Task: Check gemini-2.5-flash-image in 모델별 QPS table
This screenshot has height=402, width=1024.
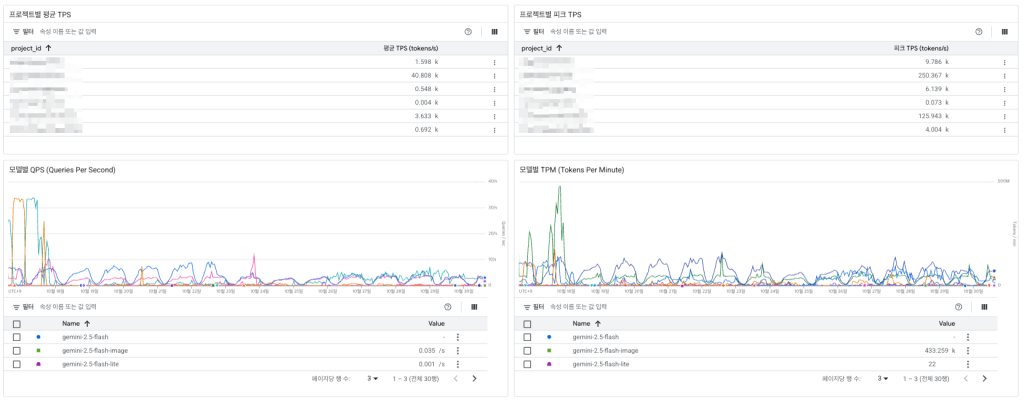Action: tap(17, 350)
